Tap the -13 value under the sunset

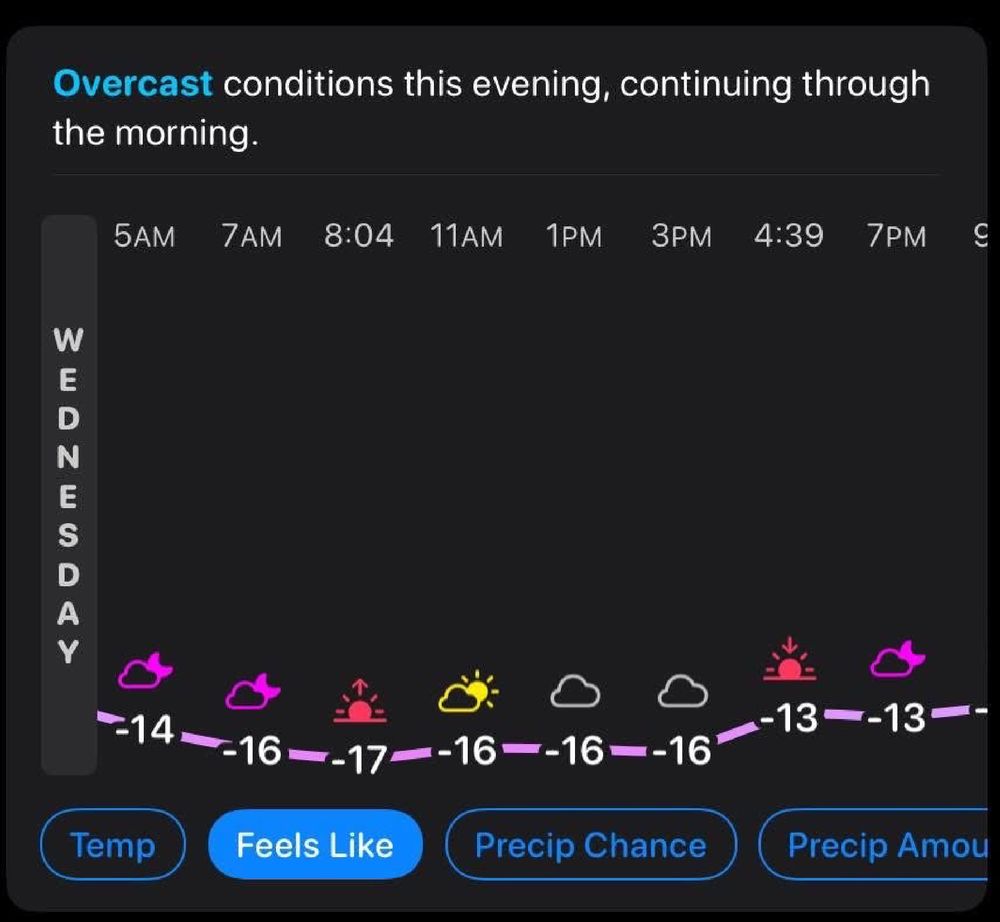click(x=788, y=718)
